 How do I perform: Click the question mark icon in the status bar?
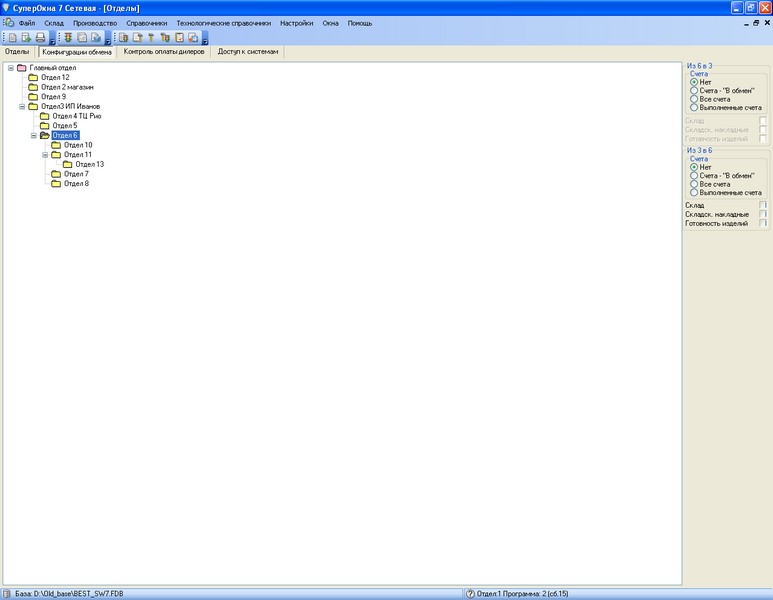470,594
